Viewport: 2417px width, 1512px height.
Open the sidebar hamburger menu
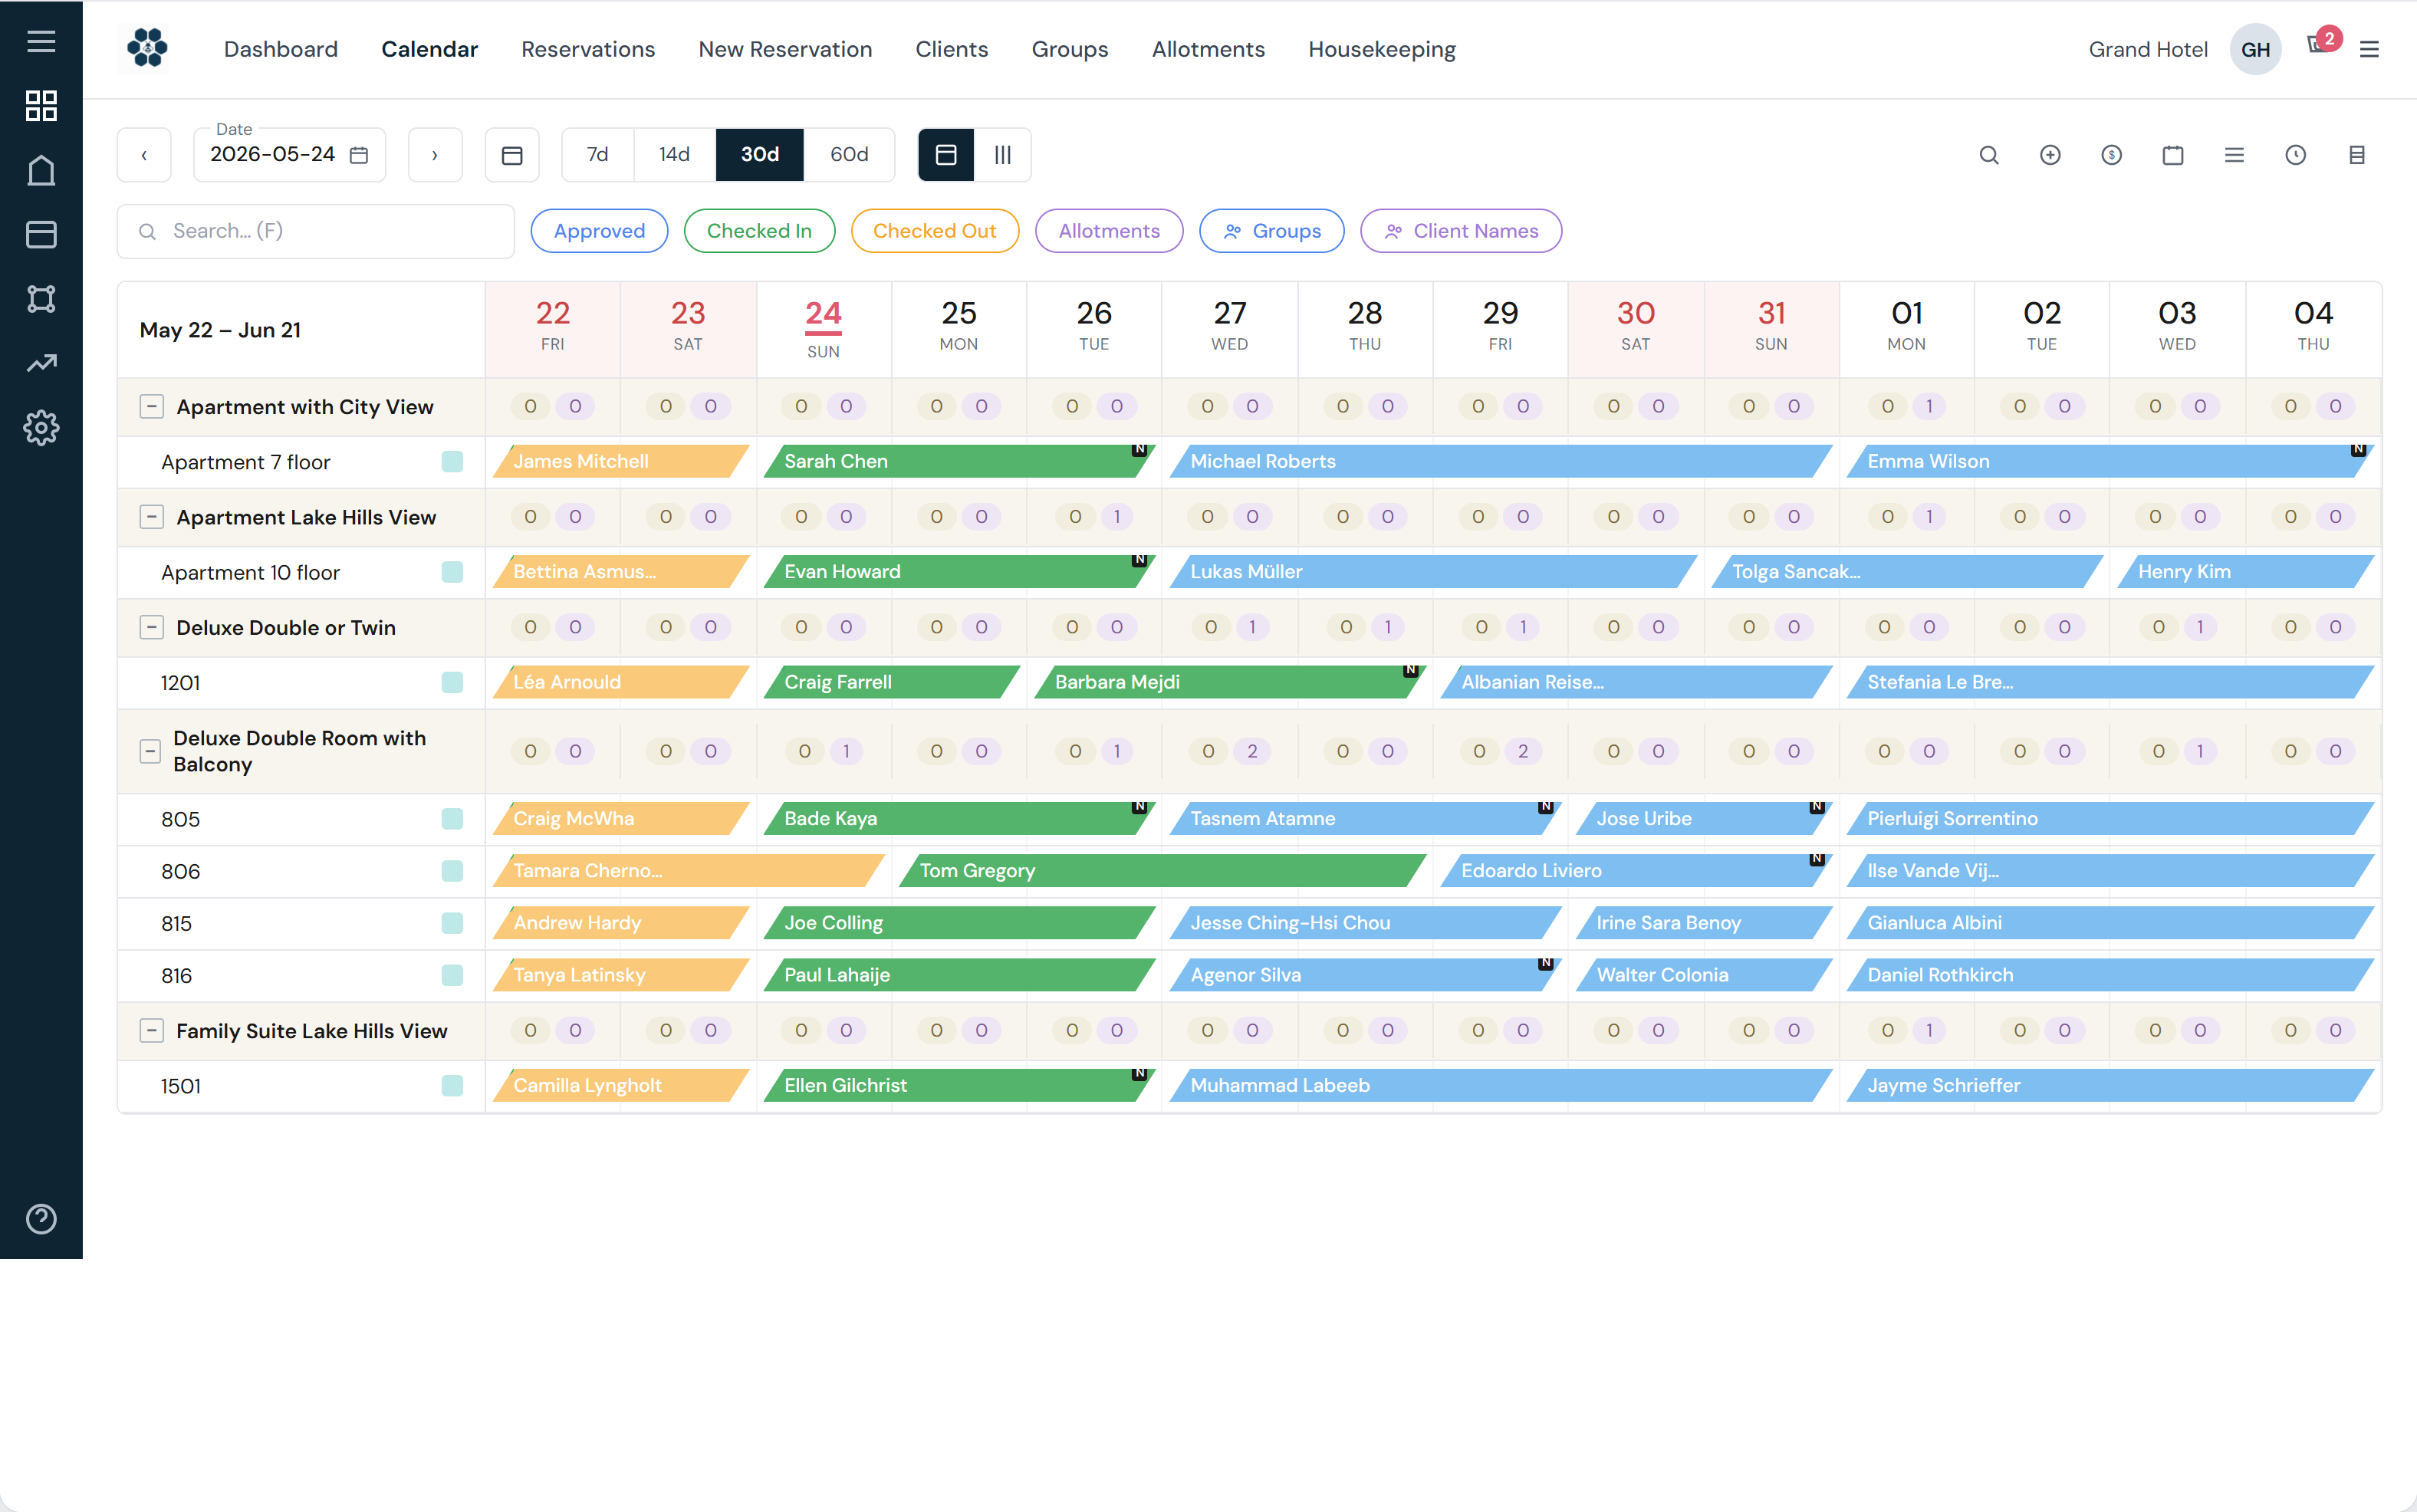pyautogui.click(x=41, y=41)
